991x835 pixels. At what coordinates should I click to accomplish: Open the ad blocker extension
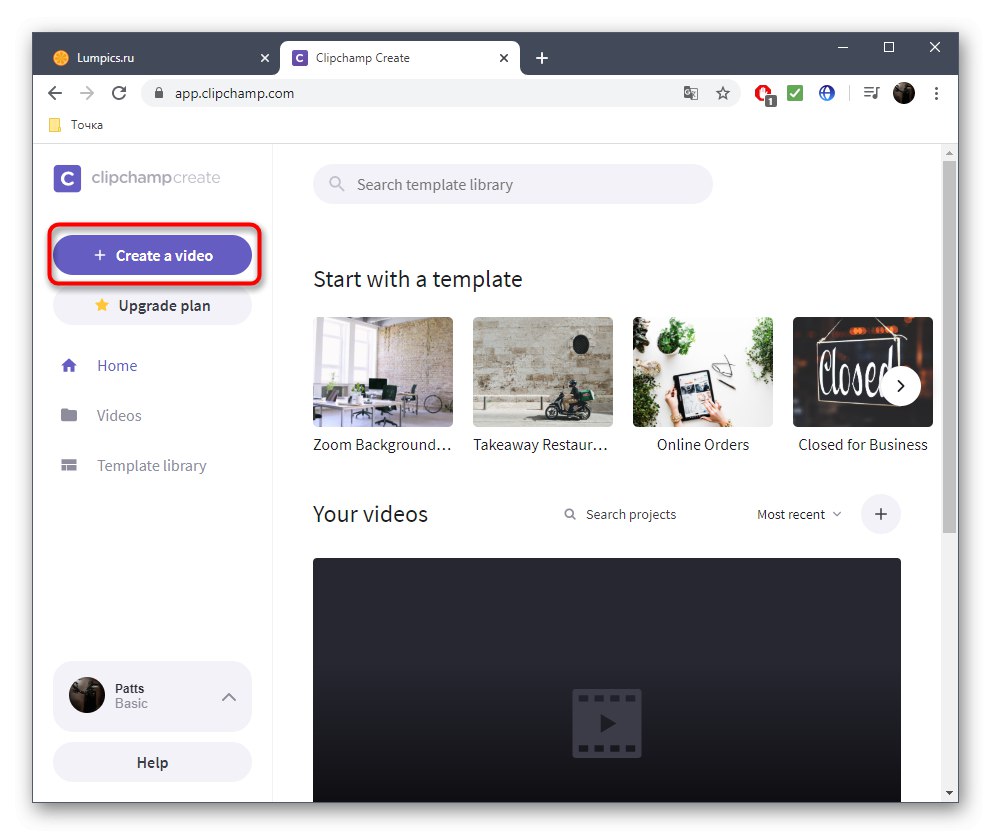point(763,92)
